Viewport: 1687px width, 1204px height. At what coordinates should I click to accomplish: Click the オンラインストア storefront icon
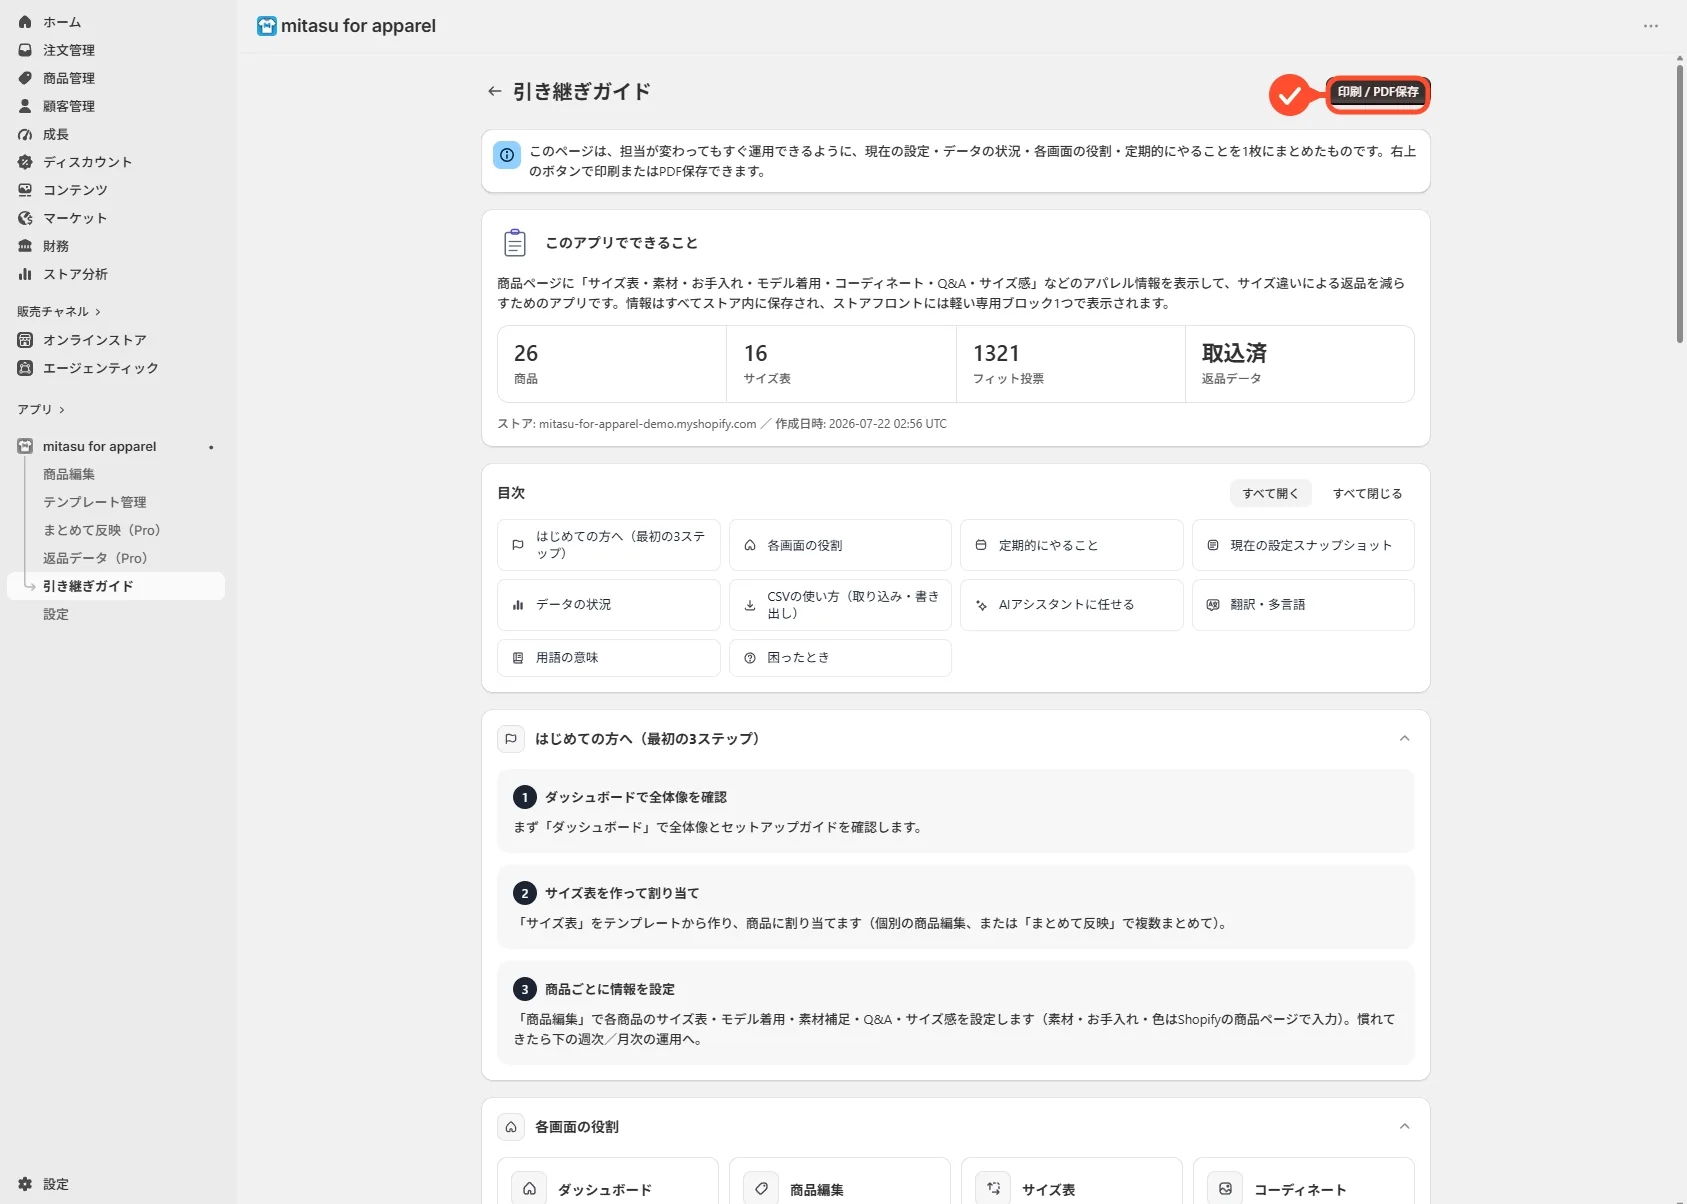pyautogui.click(x=25, y=340)
